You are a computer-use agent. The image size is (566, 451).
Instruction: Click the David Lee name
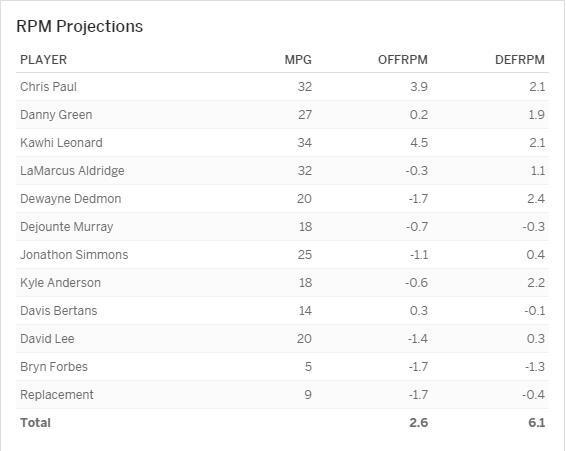coord(47,339)
